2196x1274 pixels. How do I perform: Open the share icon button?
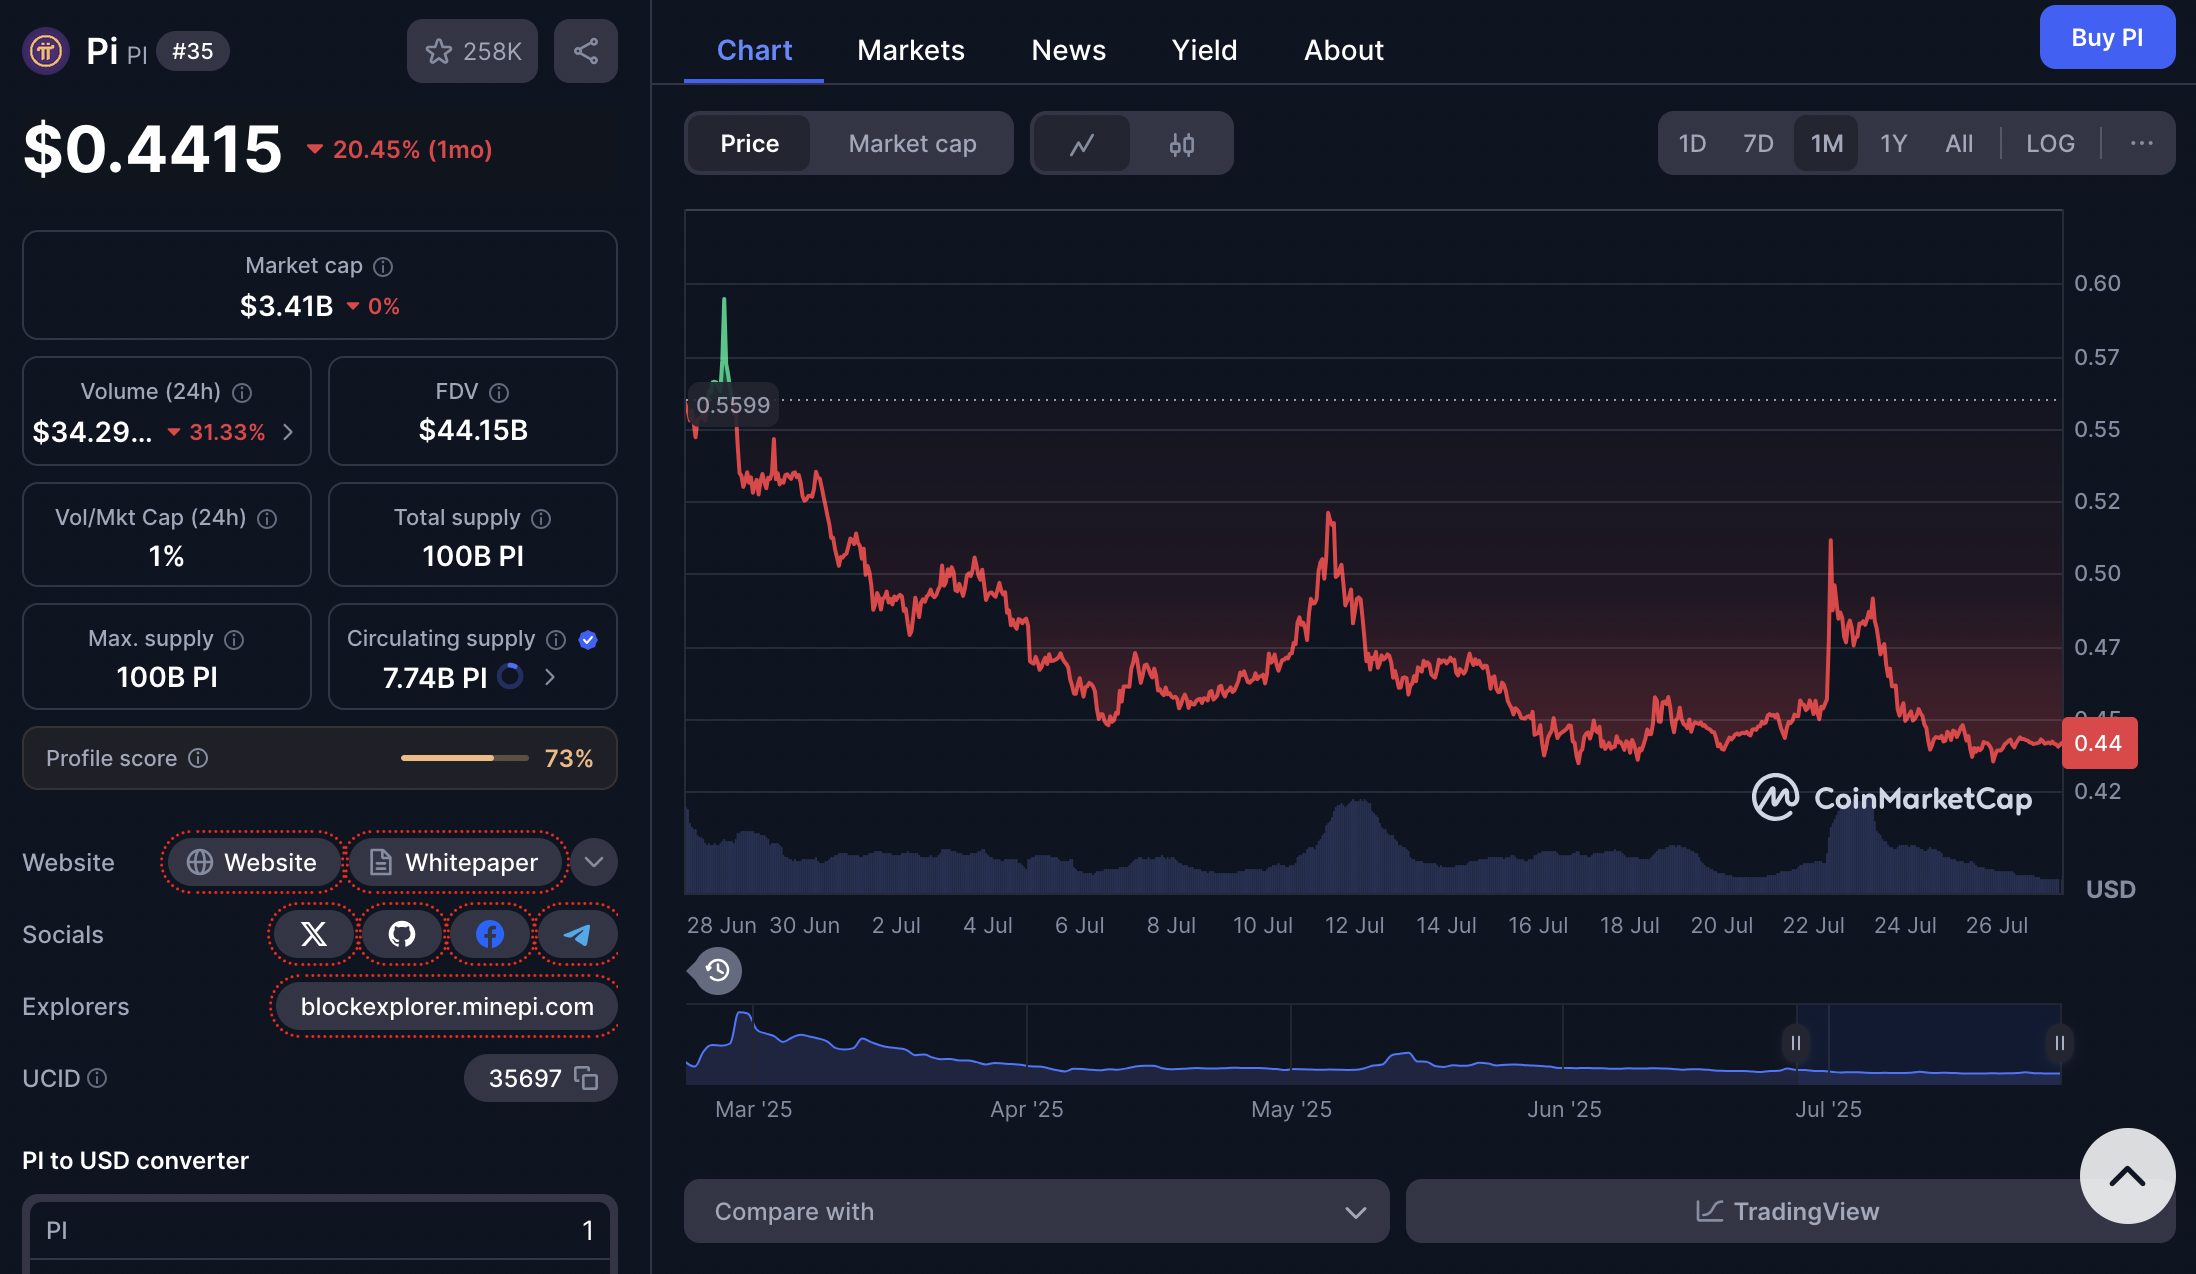[x=586, y=51]
